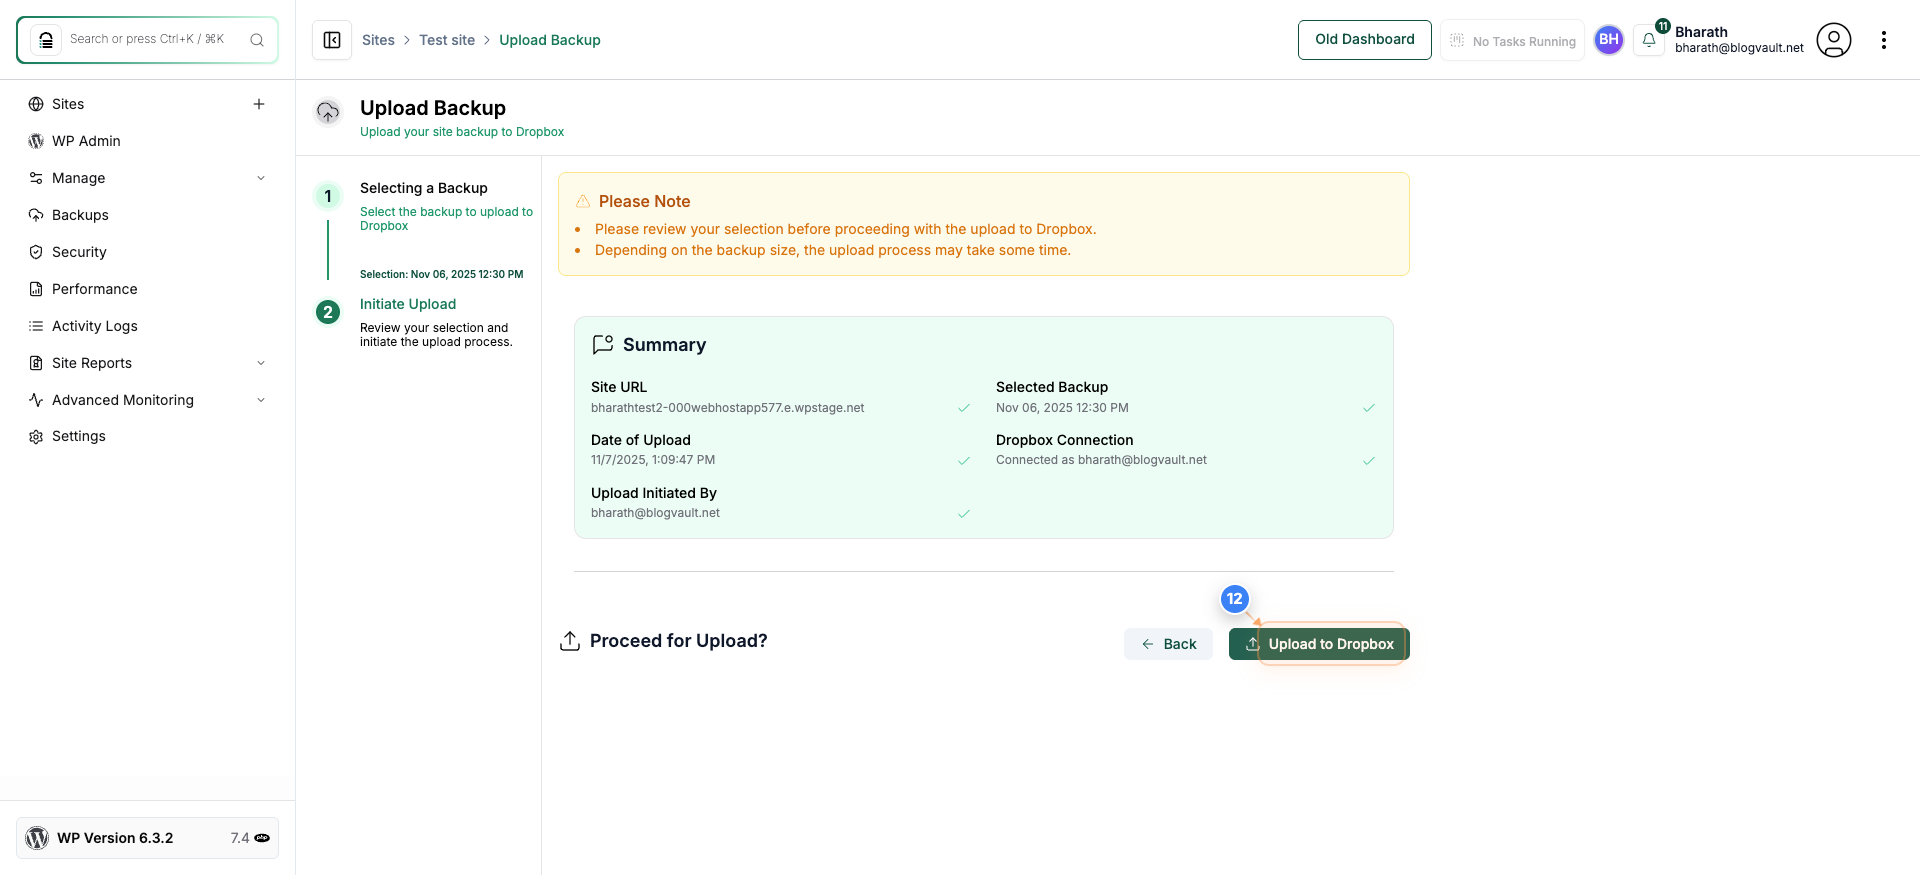
Task: Select step 2 Initiate Upload
Action: tap(408, 304)
